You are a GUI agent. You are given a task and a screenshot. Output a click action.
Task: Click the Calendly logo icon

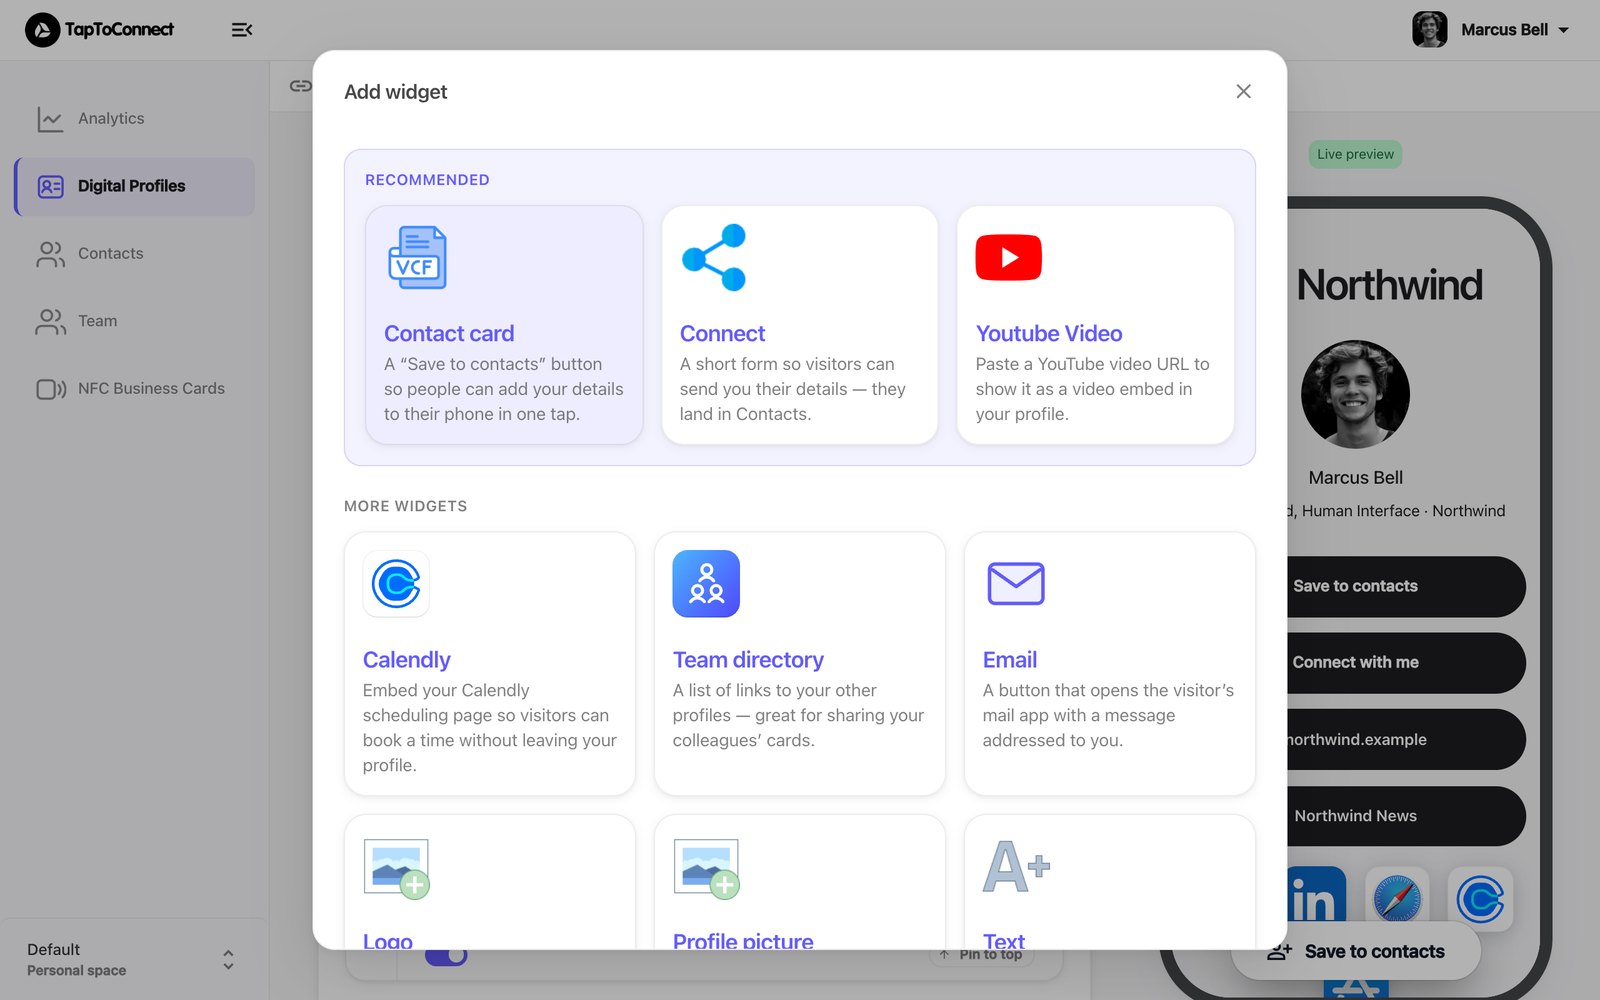tap(396, 583)
